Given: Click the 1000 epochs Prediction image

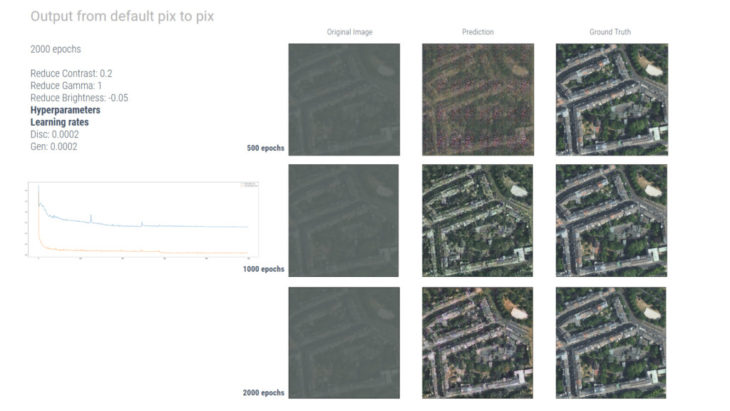Looking at the screenshot, I should click(x=477, y=220).
